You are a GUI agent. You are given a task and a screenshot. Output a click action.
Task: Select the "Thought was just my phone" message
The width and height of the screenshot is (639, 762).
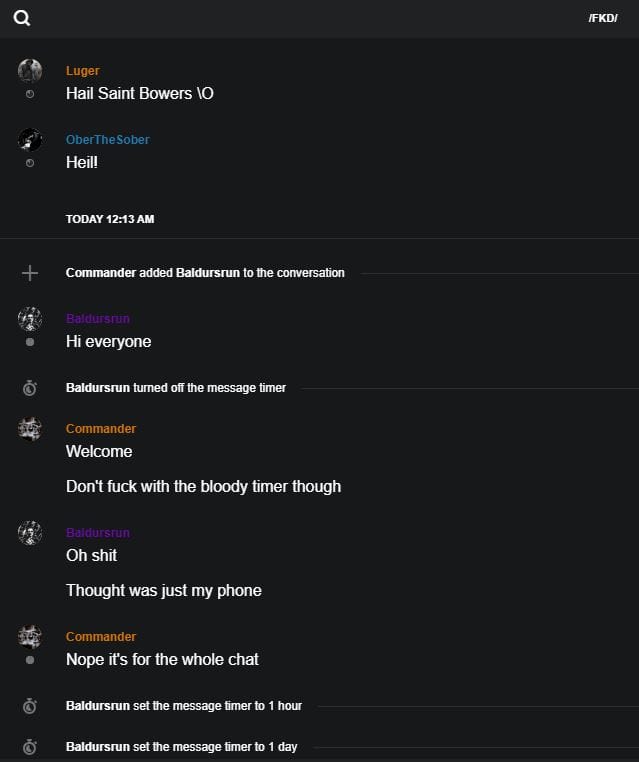tap(164, 591)
